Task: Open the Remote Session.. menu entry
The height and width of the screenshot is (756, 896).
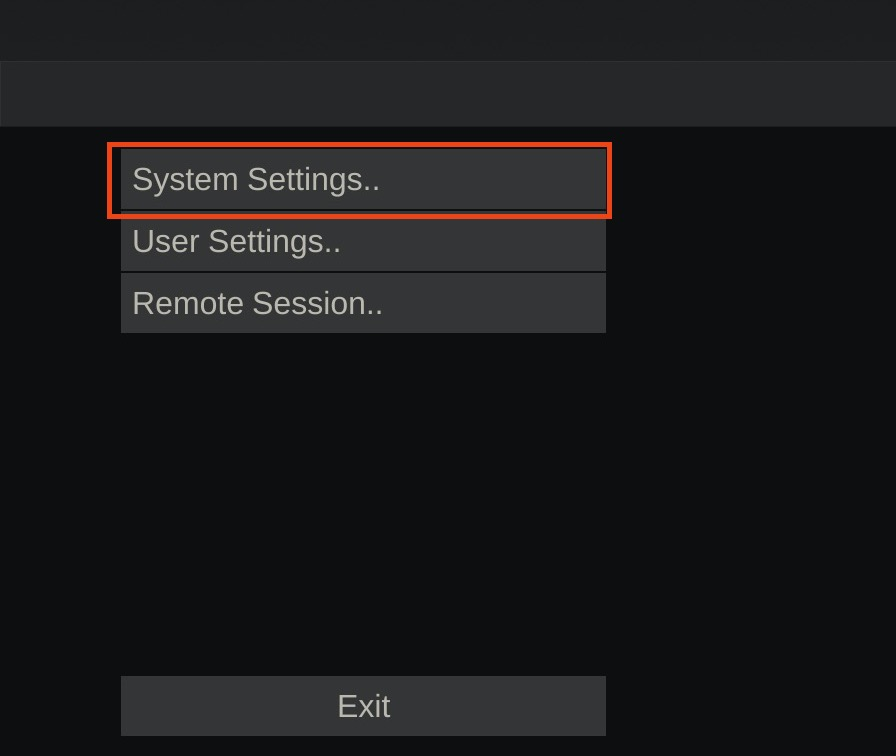Action: (363, 303)
